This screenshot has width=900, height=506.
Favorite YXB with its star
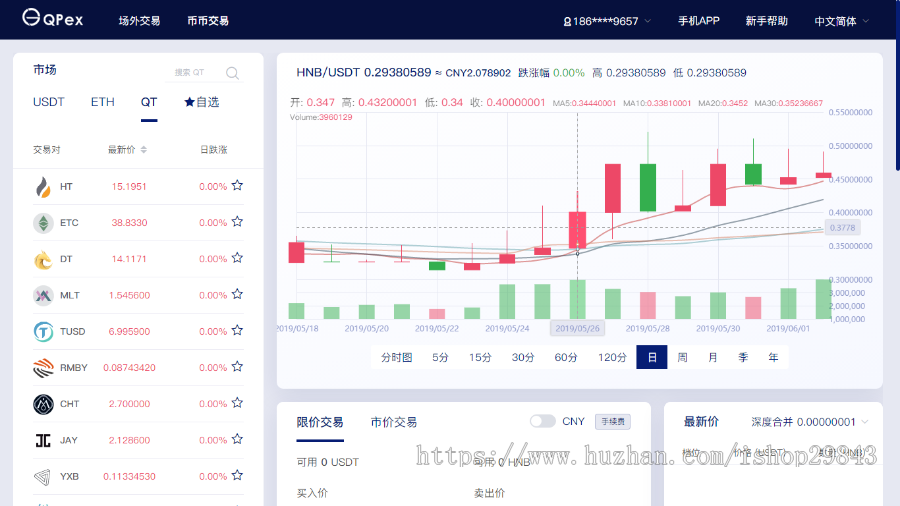tap(237, 475)
